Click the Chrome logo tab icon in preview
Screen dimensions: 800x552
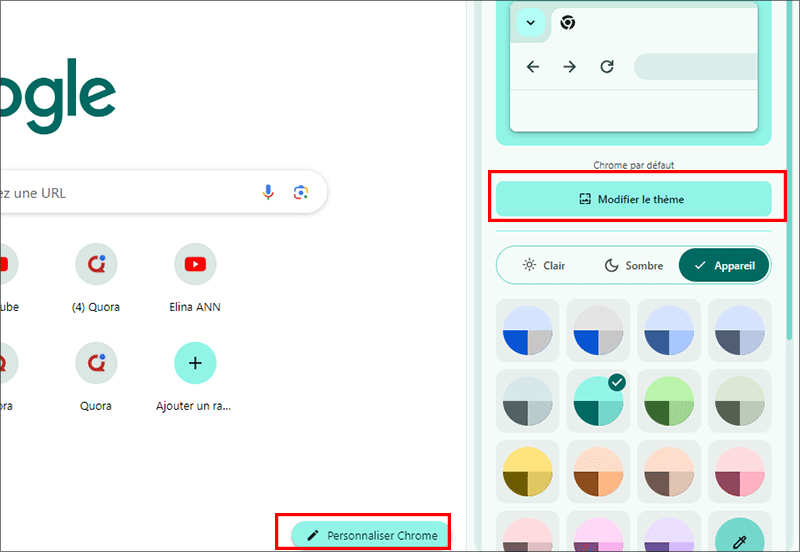(x=567, y=22)
